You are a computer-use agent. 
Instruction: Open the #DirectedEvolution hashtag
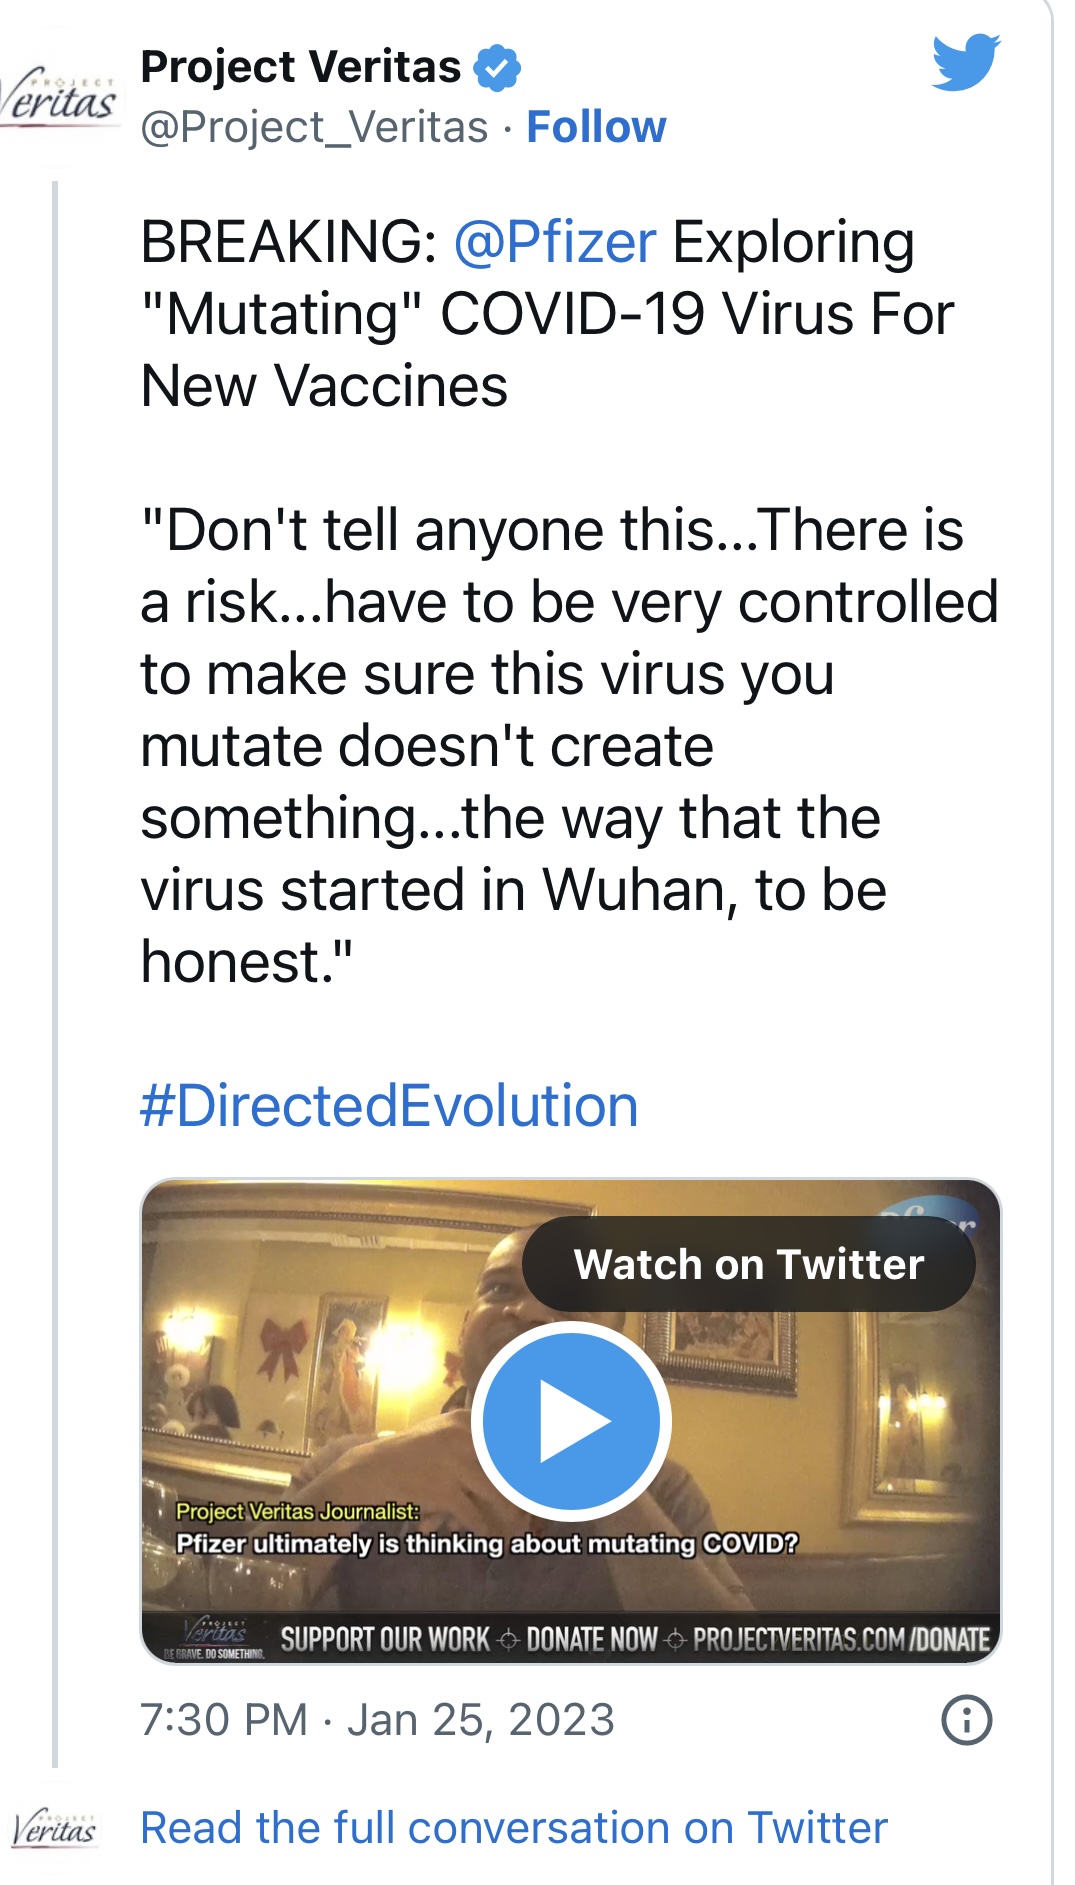389,1106
